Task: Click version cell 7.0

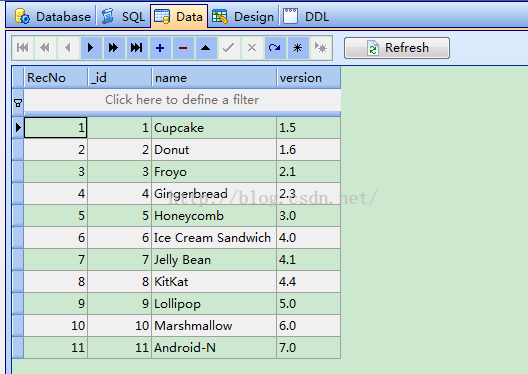Action: pyautogui.click(x=308, y=347)
